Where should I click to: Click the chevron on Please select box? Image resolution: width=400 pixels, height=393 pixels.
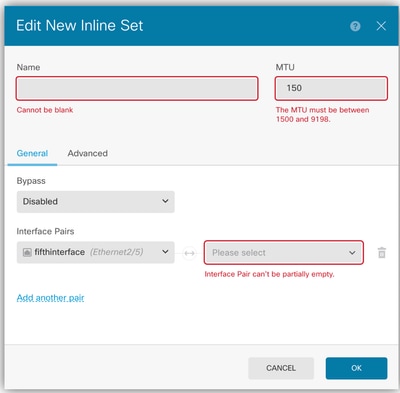[x=352, y=253]
